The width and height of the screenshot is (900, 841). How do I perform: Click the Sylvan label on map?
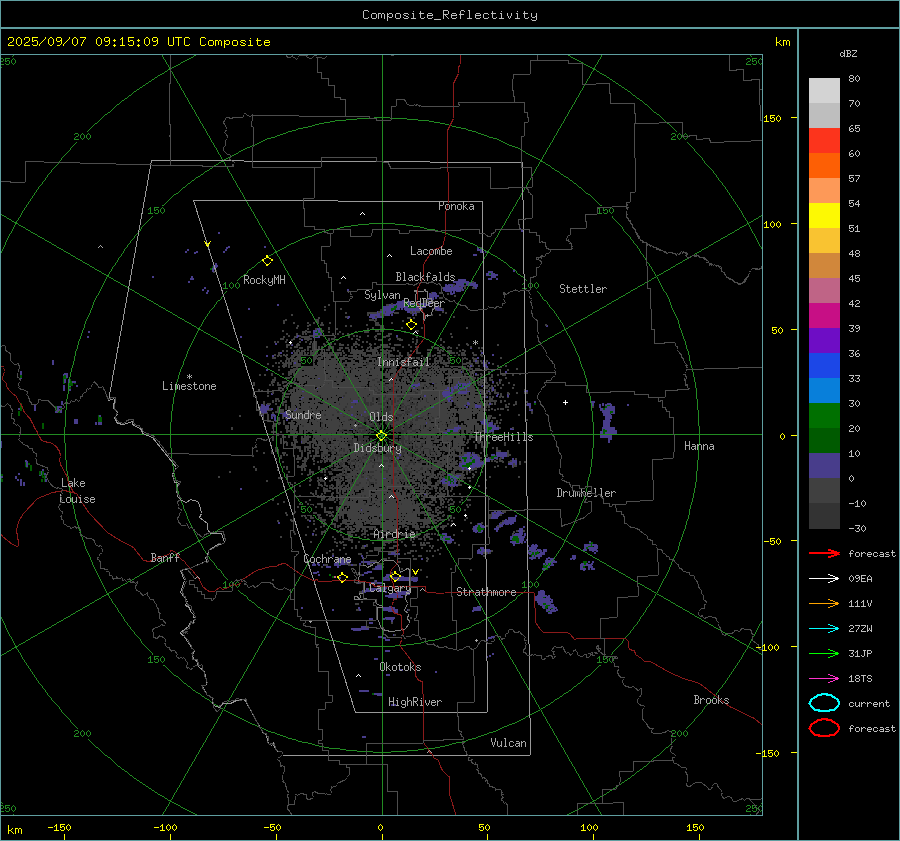(382, 295)
